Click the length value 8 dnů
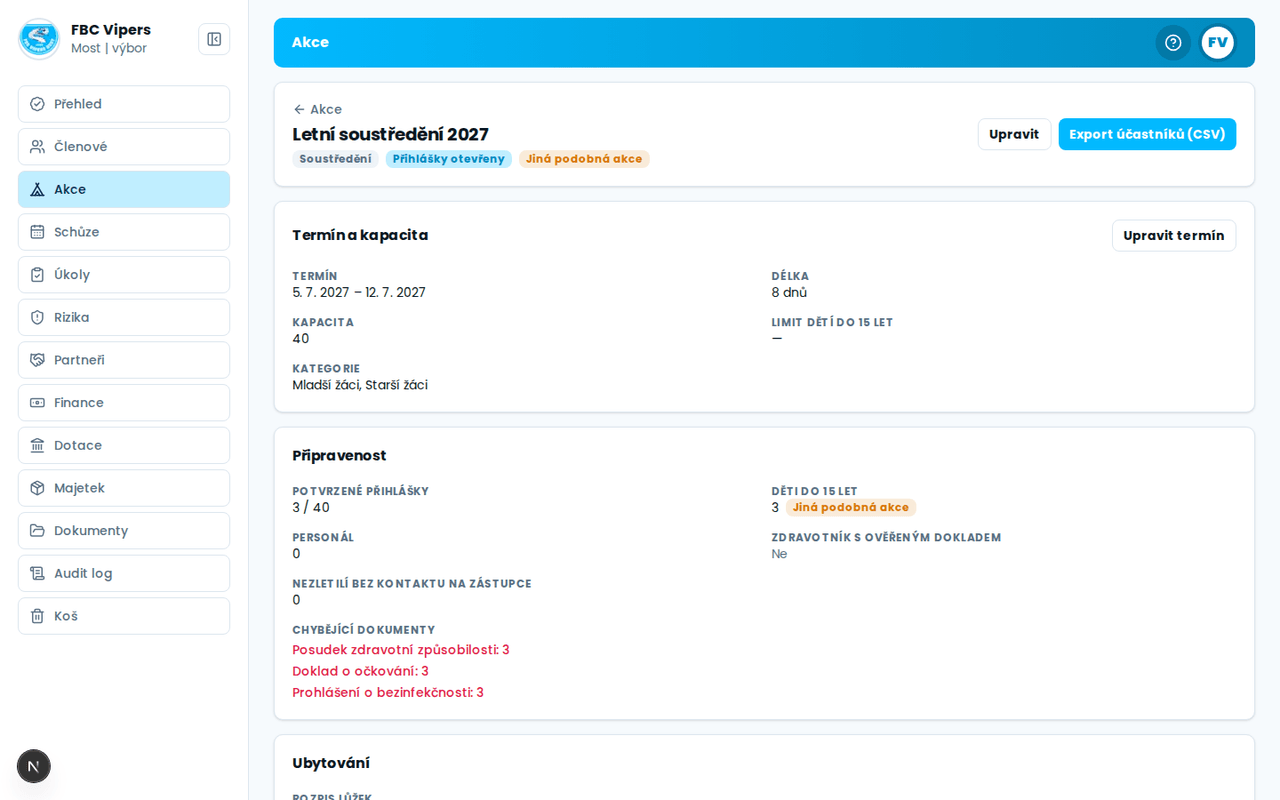The height and width of the screenshot is (800, 1280). click(x=789, y=292)
